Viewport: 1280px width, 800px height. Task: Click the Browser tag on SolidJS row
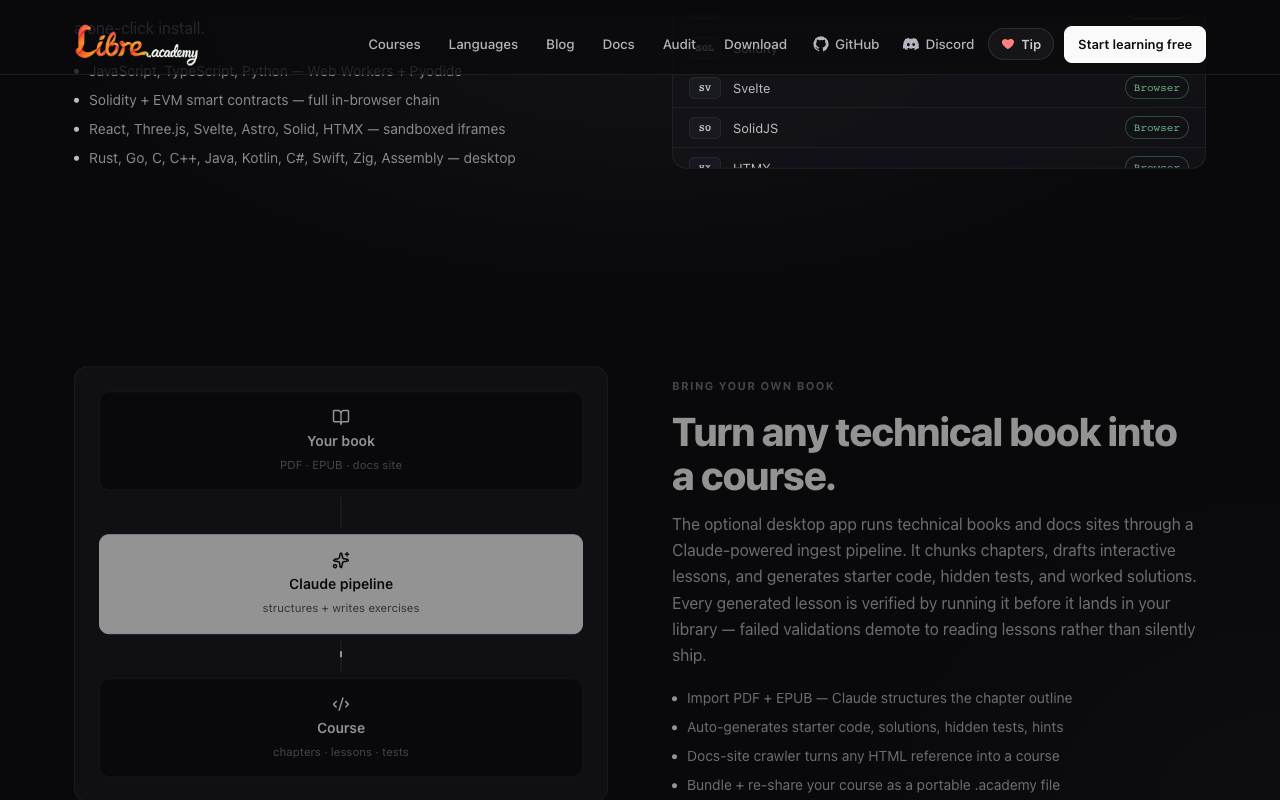[x=1157, y=128]
